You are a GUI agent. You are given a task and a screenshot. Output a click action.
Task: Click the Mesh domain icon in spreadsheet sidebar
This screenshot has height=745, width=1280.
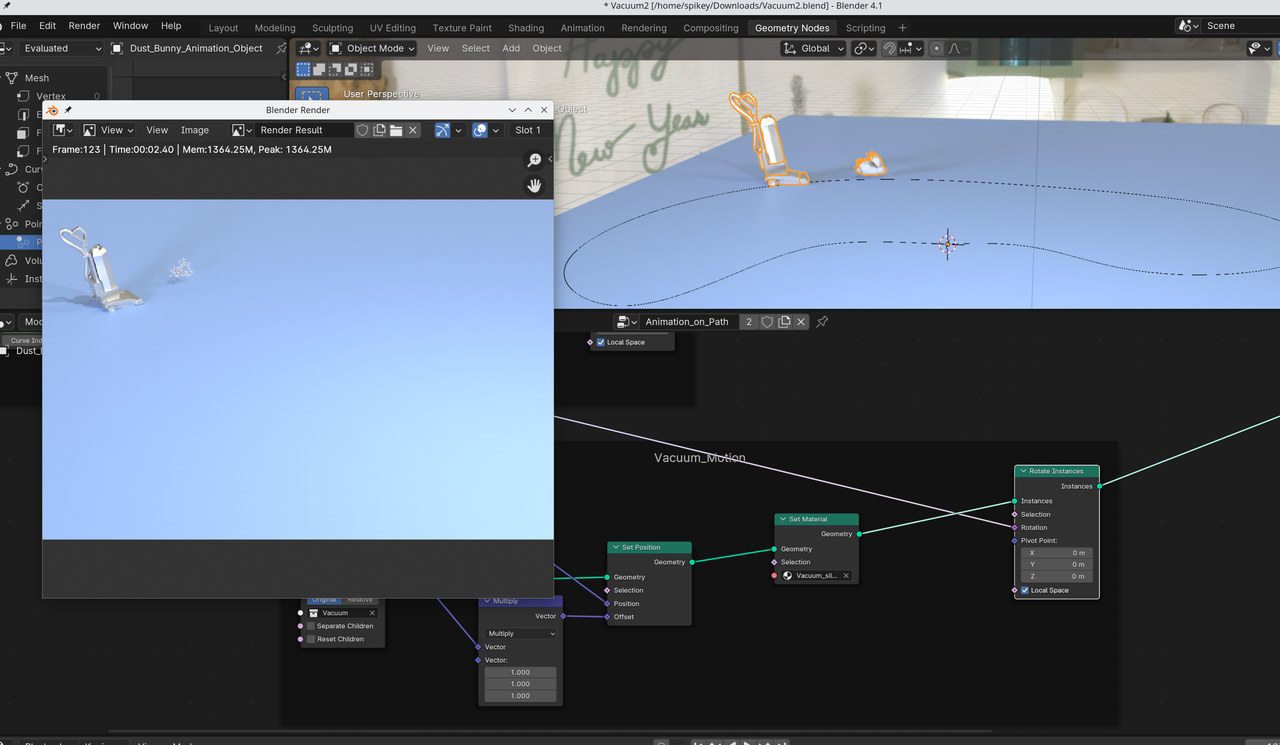[12, 78]
